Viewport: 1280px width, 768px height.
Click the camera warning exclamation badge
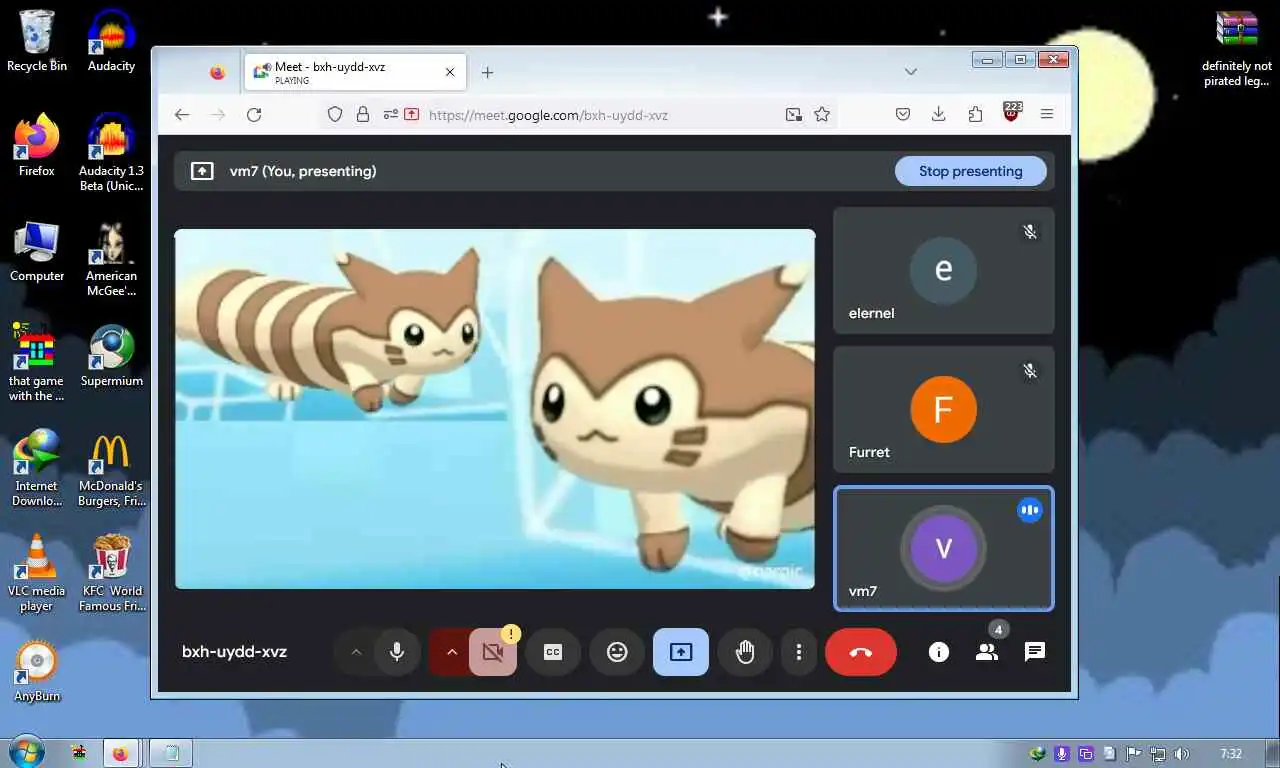511,633
